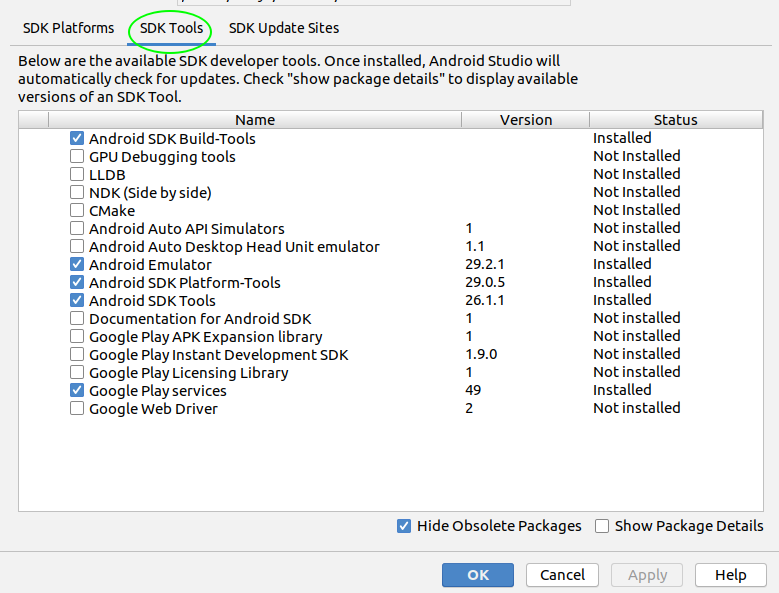Switch to the SDK Platforms tab
Screen dimensions: 779x593
68,28
